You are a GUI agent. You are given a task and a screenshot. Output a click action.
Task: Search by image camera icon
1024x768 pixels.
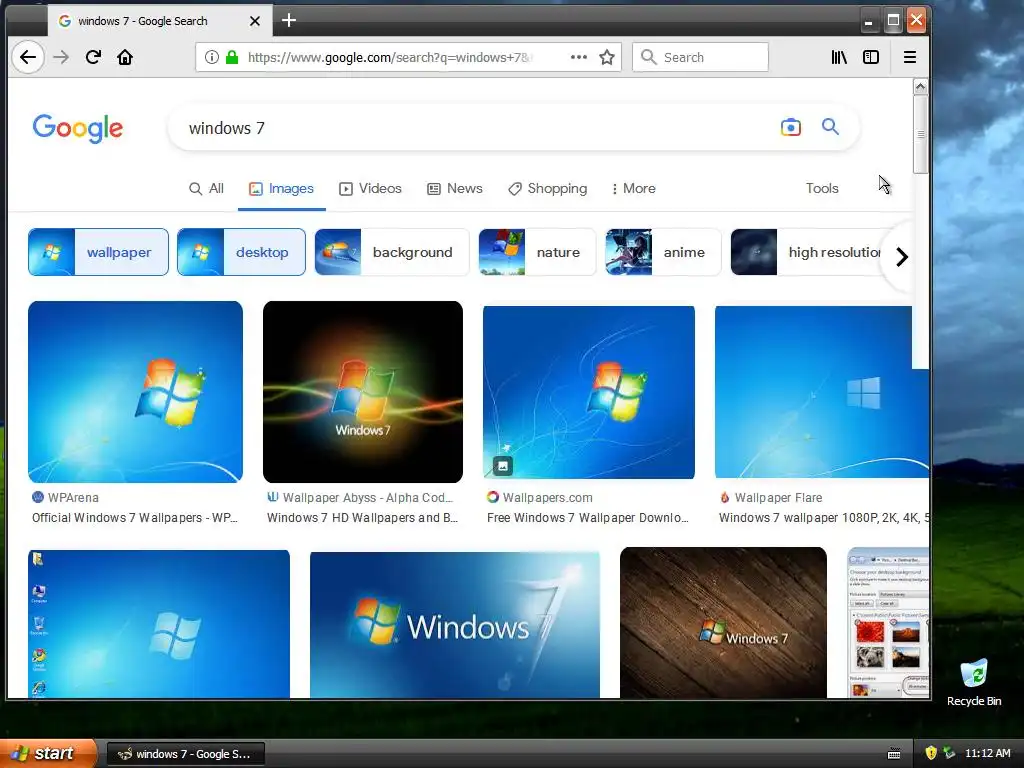tap(790, 127)
